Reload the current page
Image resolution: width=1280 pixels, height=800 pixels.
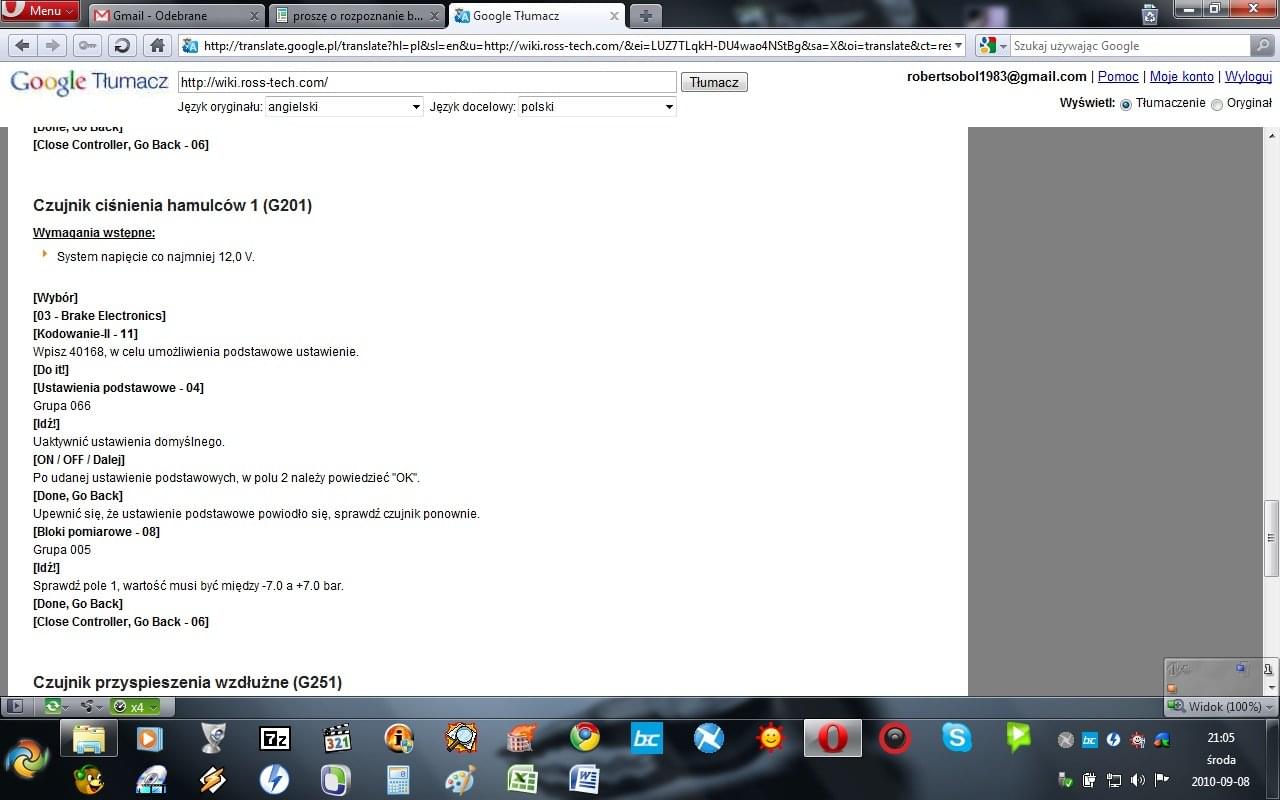coord(121,45)
